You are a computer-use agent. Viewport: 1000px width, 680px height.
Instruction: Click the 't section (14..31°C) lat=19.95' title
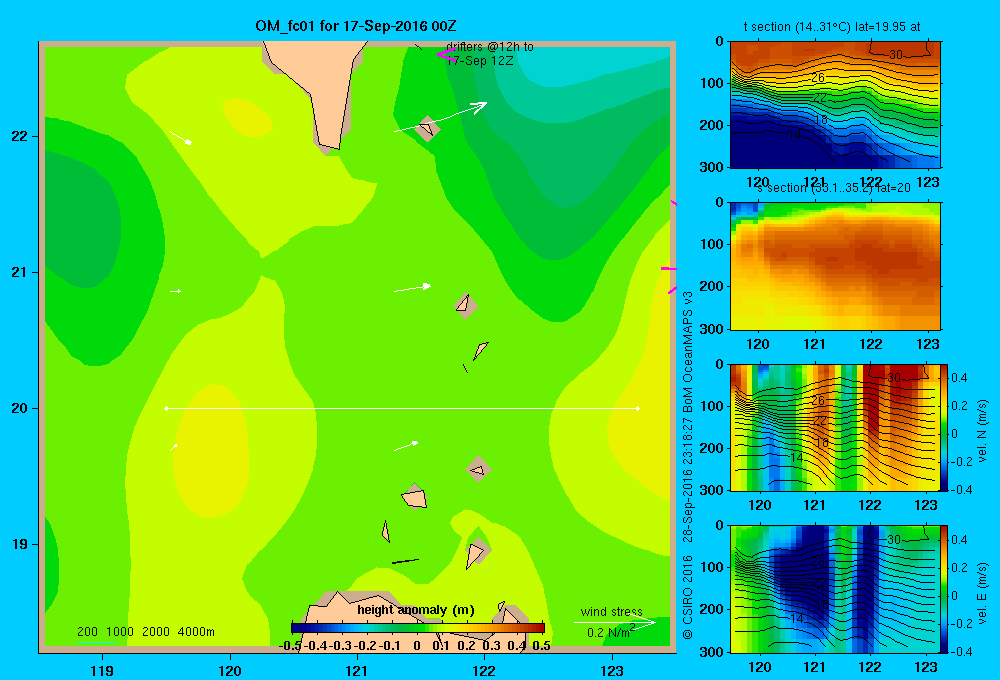tap(832, 27)
